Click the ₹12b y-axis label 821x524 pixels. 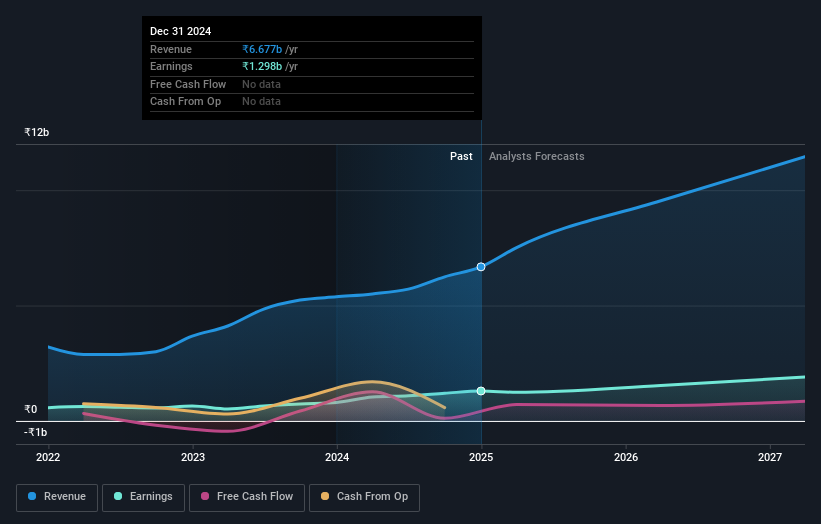(37, 132)
